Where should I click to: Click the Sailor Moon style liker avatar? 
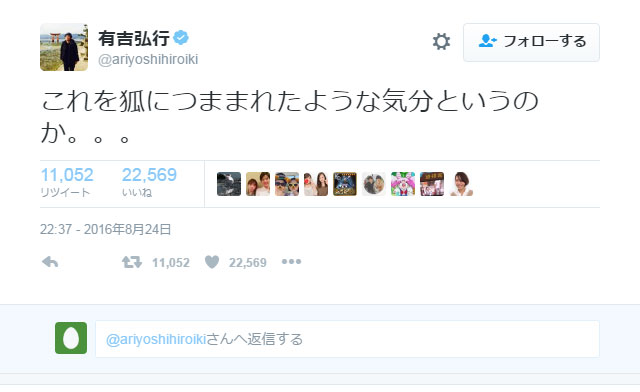pos(402,184)
